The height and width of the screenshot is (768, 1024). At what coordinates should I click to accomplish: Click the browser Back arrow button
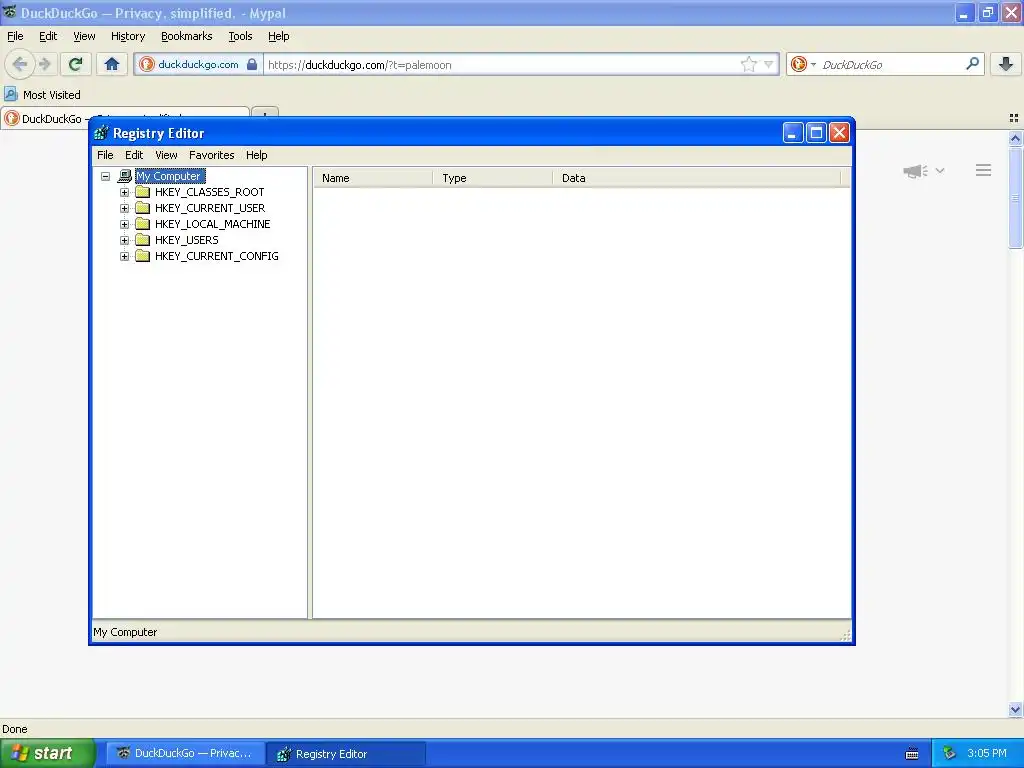pos(20,64)
